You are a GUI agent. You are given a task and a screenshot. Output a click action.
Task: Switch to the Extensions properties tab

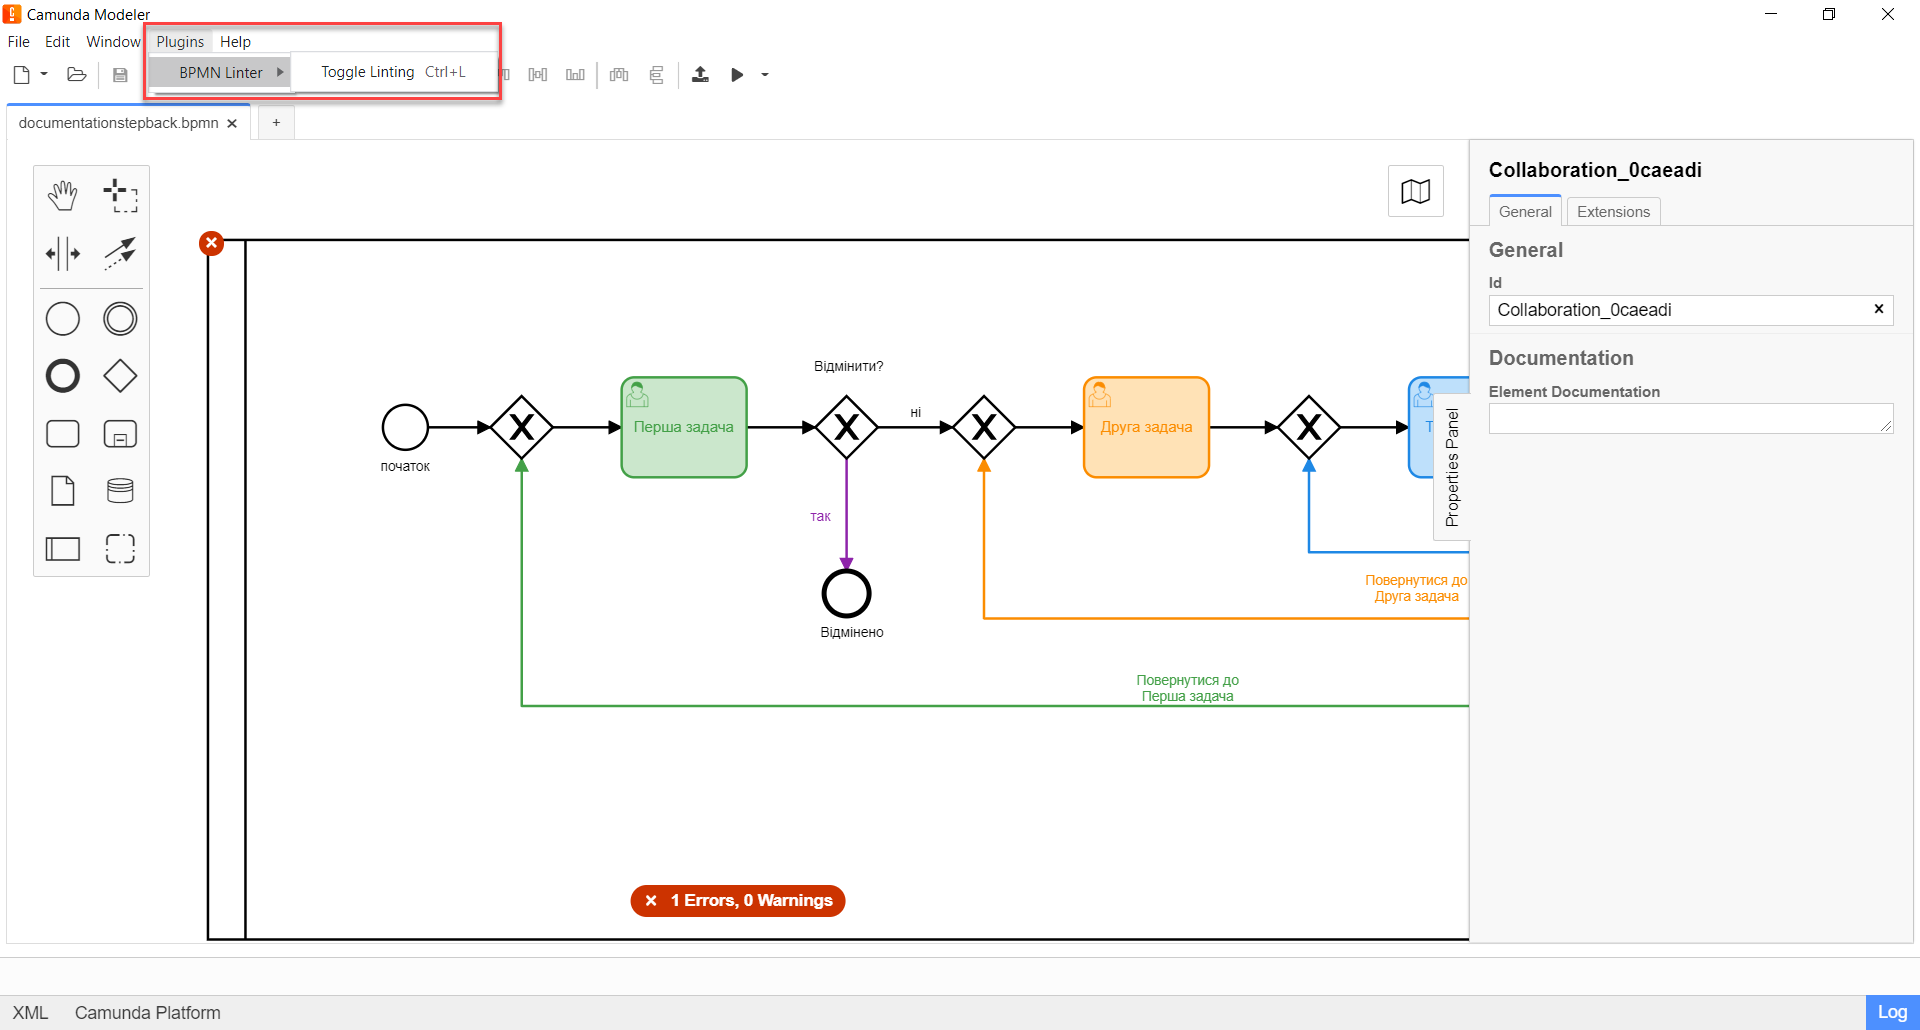1613,211
